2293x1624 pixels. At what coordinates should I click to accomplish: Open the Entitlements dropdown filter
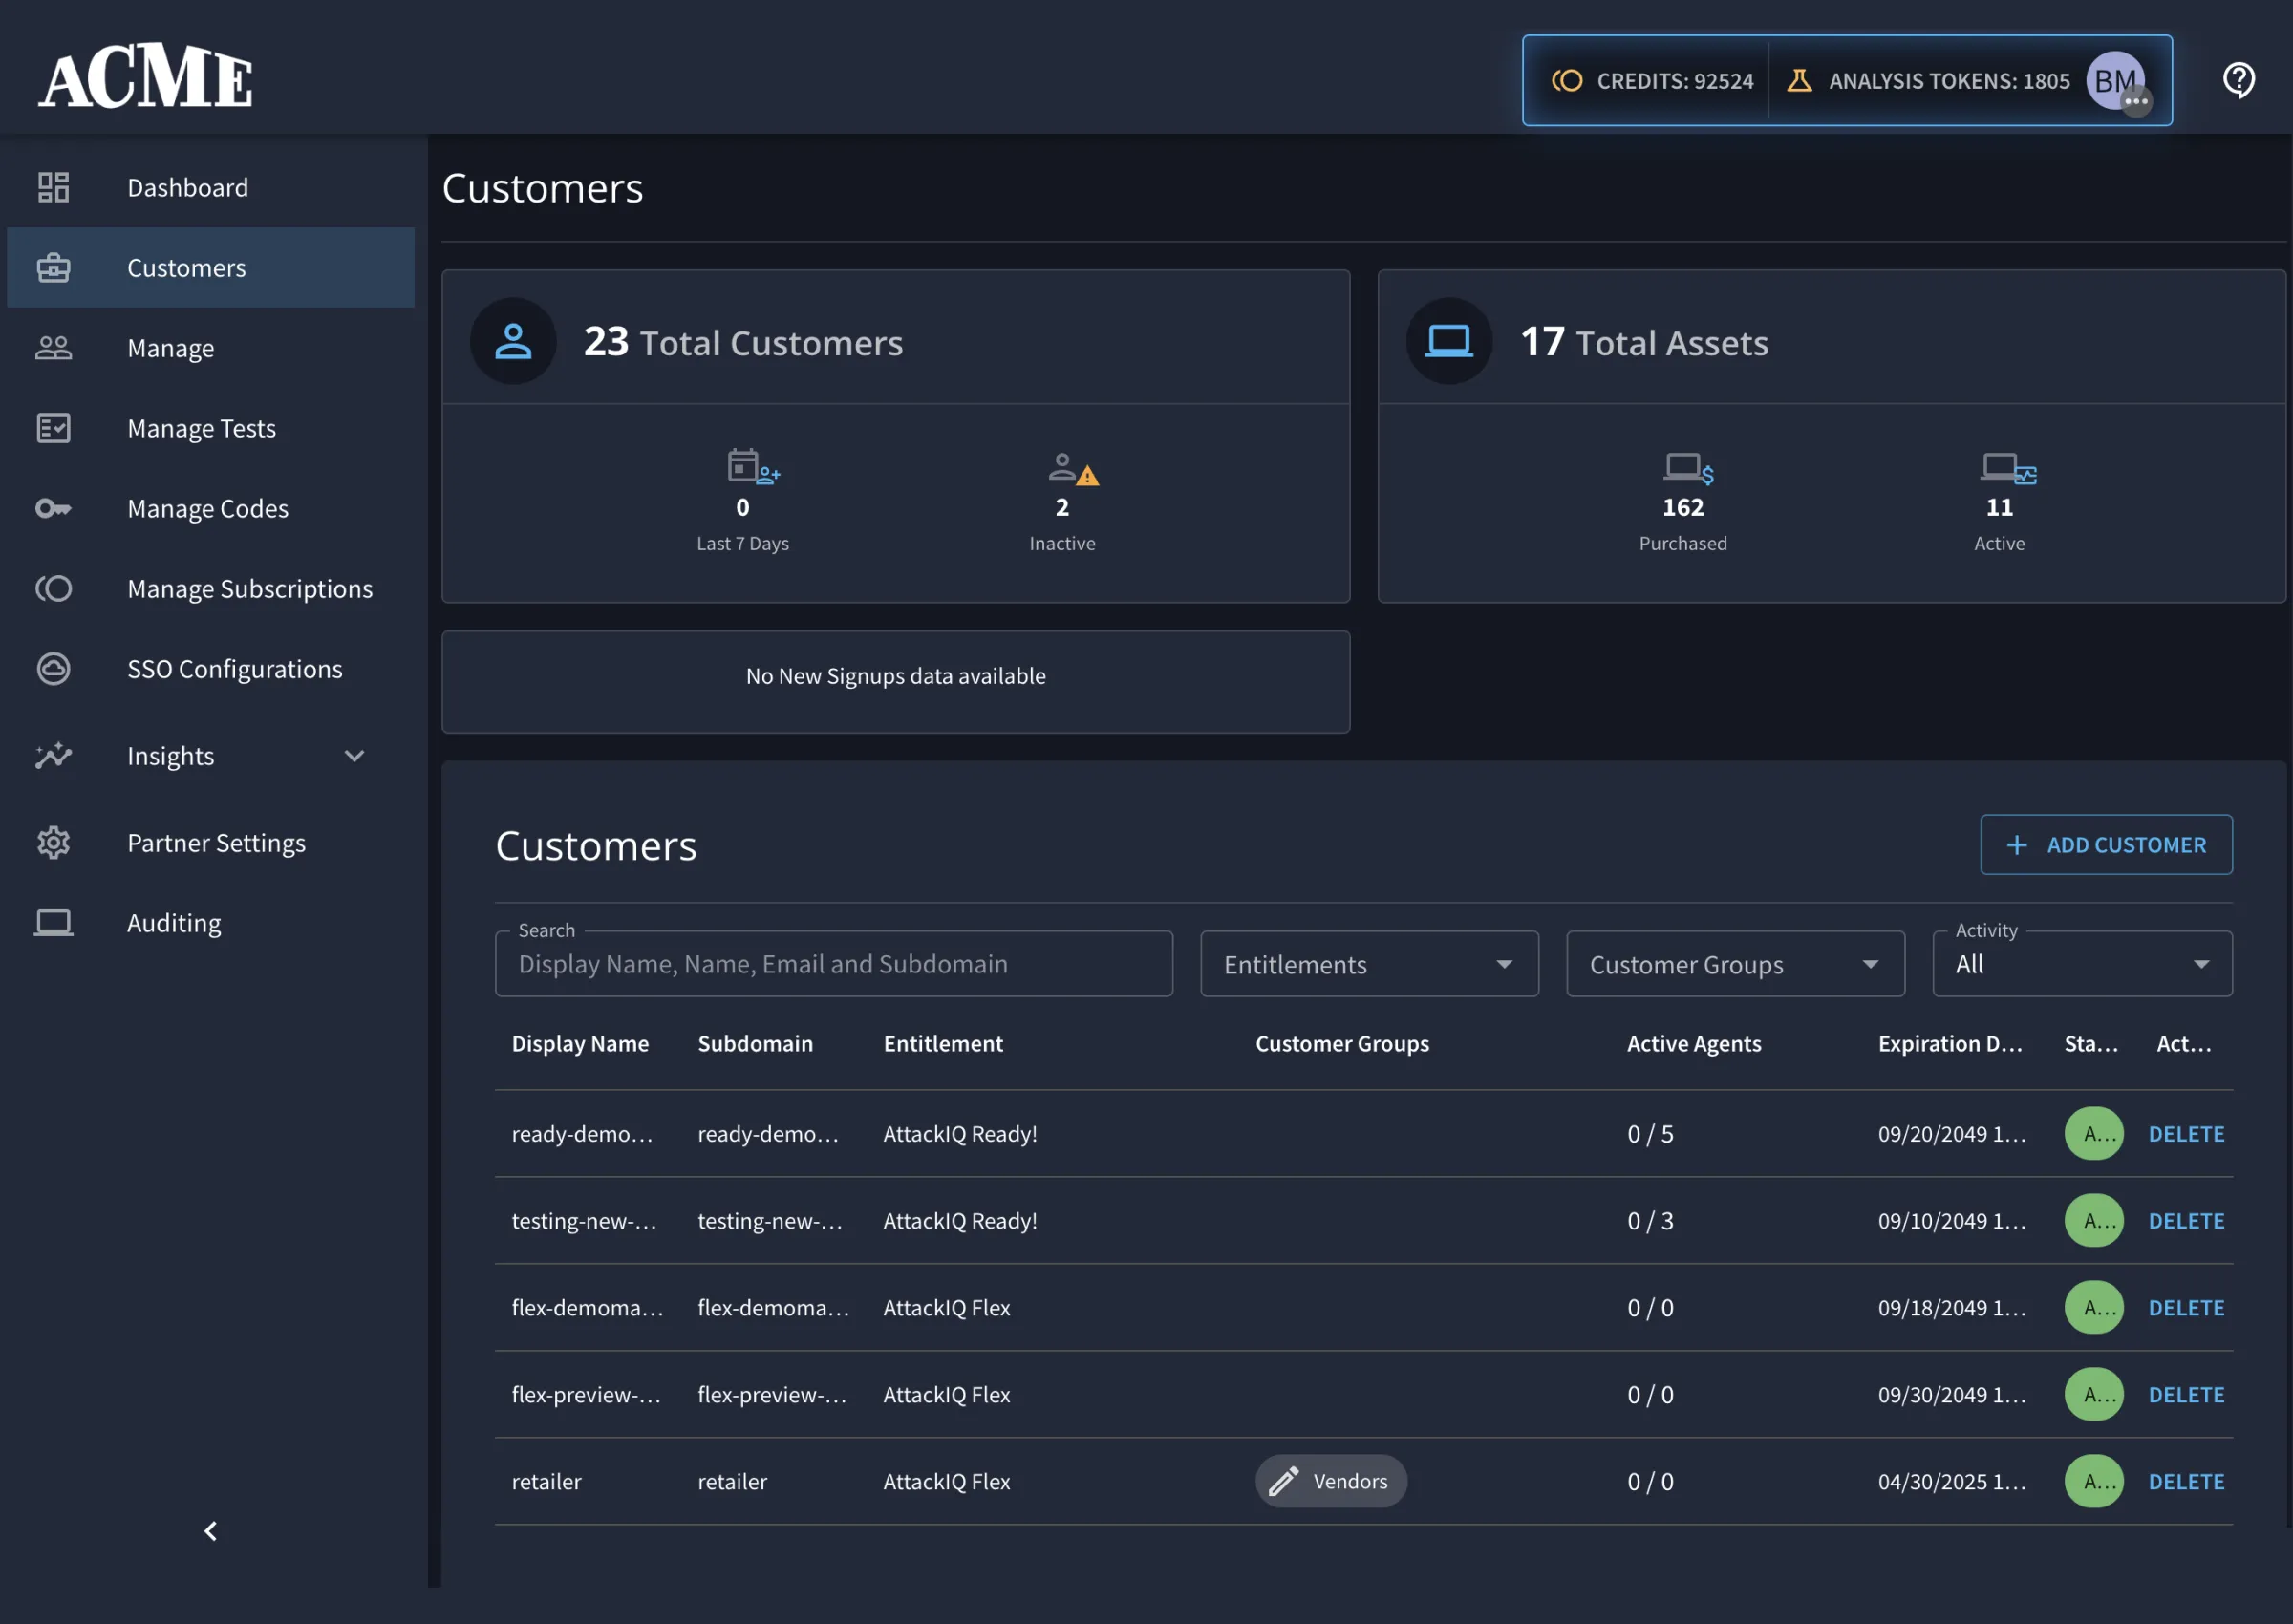[x=1368, y=964]
